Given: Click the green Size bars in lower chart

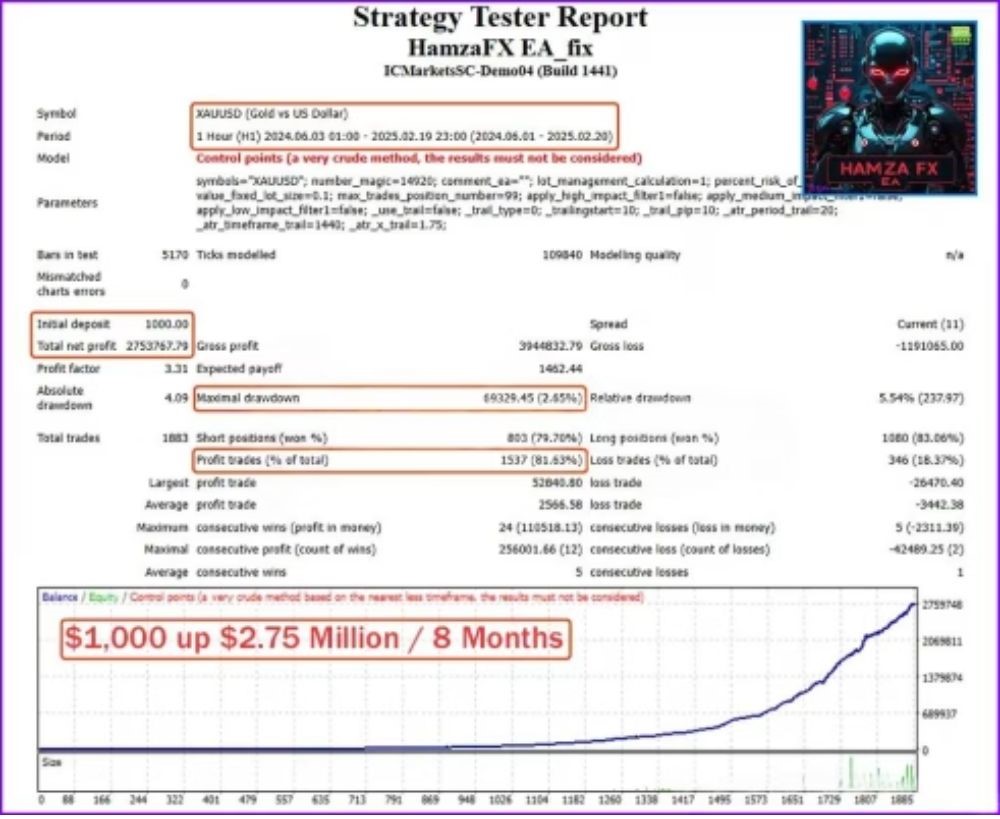Looking at the screenshot, I should click(x=880, y=775).
